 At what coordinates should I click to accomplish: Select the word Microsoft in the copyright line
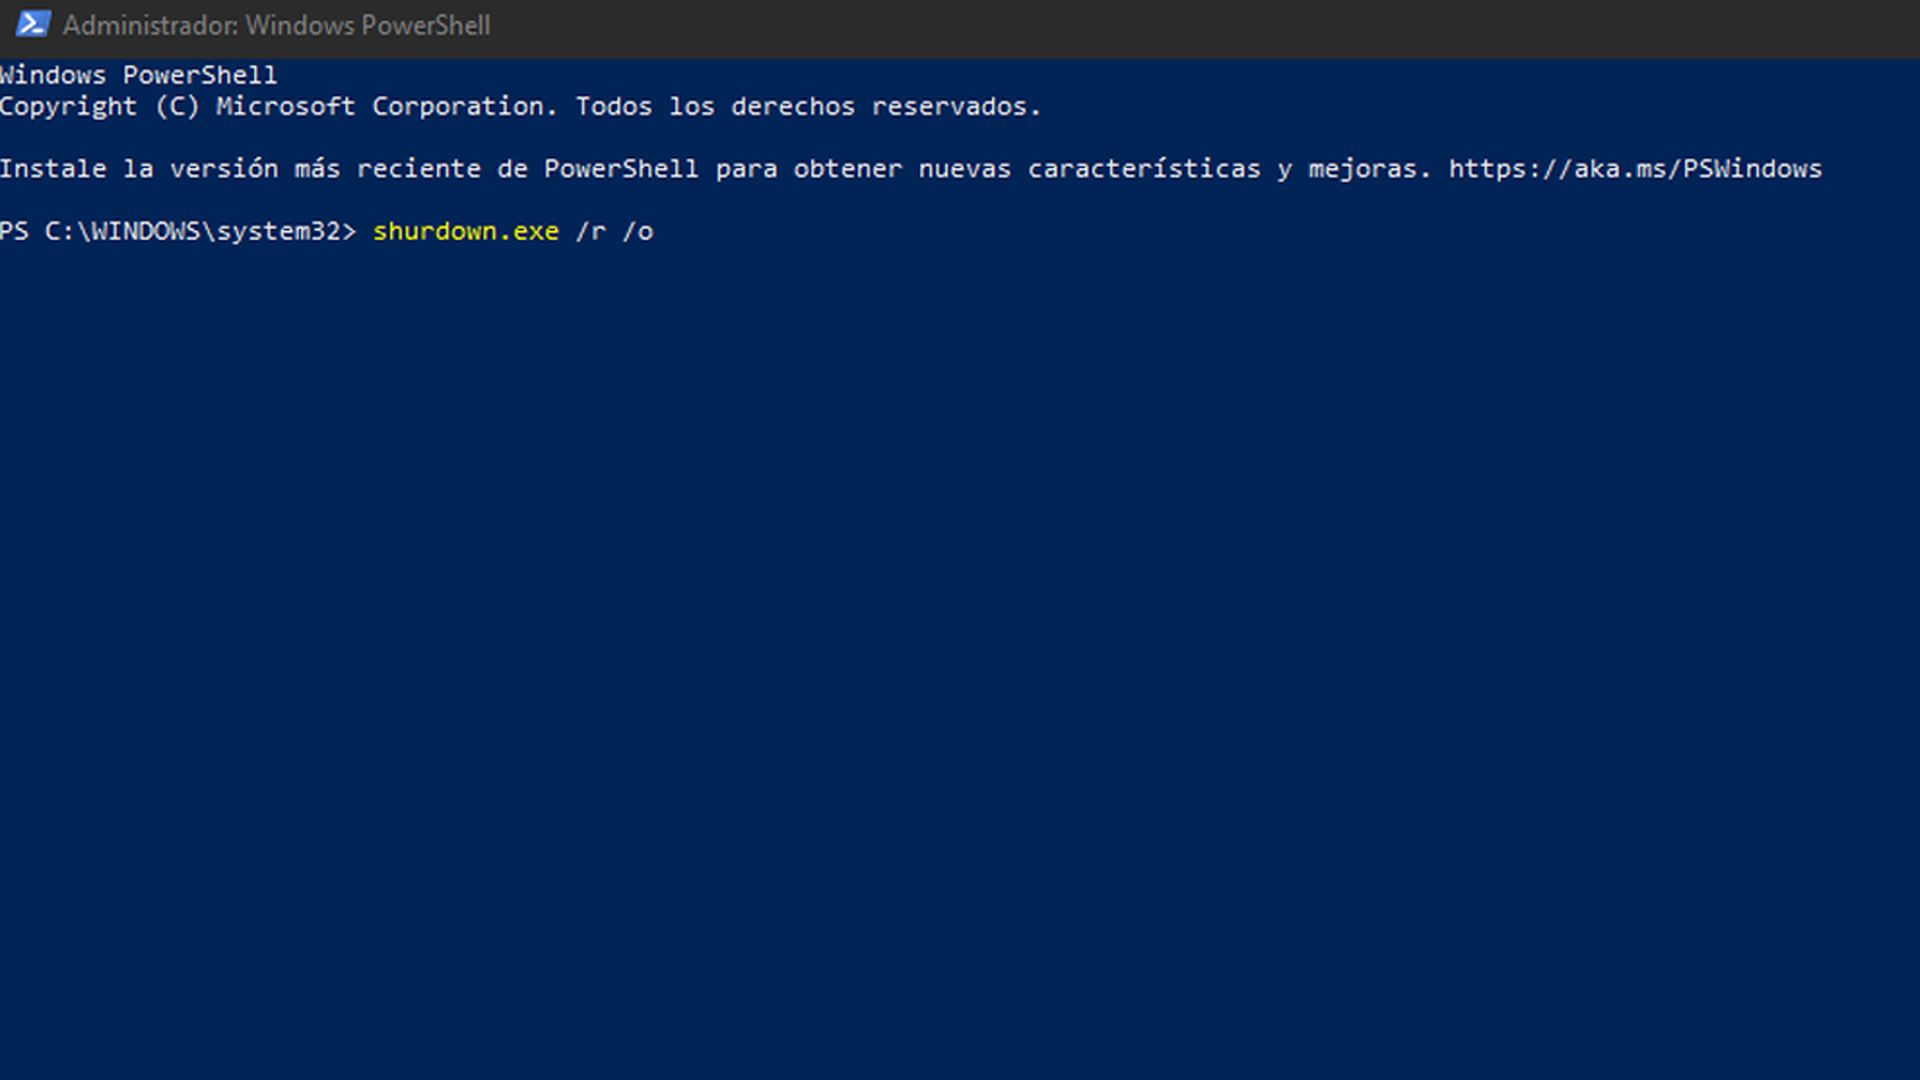pyautogui.click(x=285, y=106)
